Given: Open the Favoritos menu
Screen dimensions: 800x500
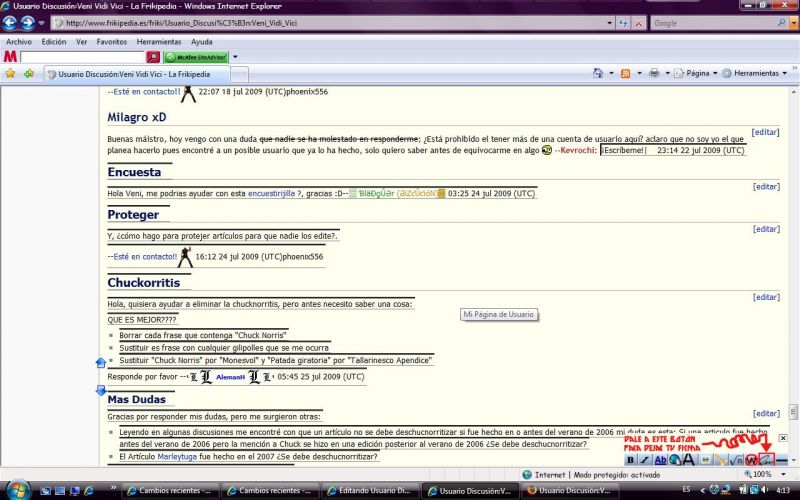Looking at the screenshot, I should point(111,42).
